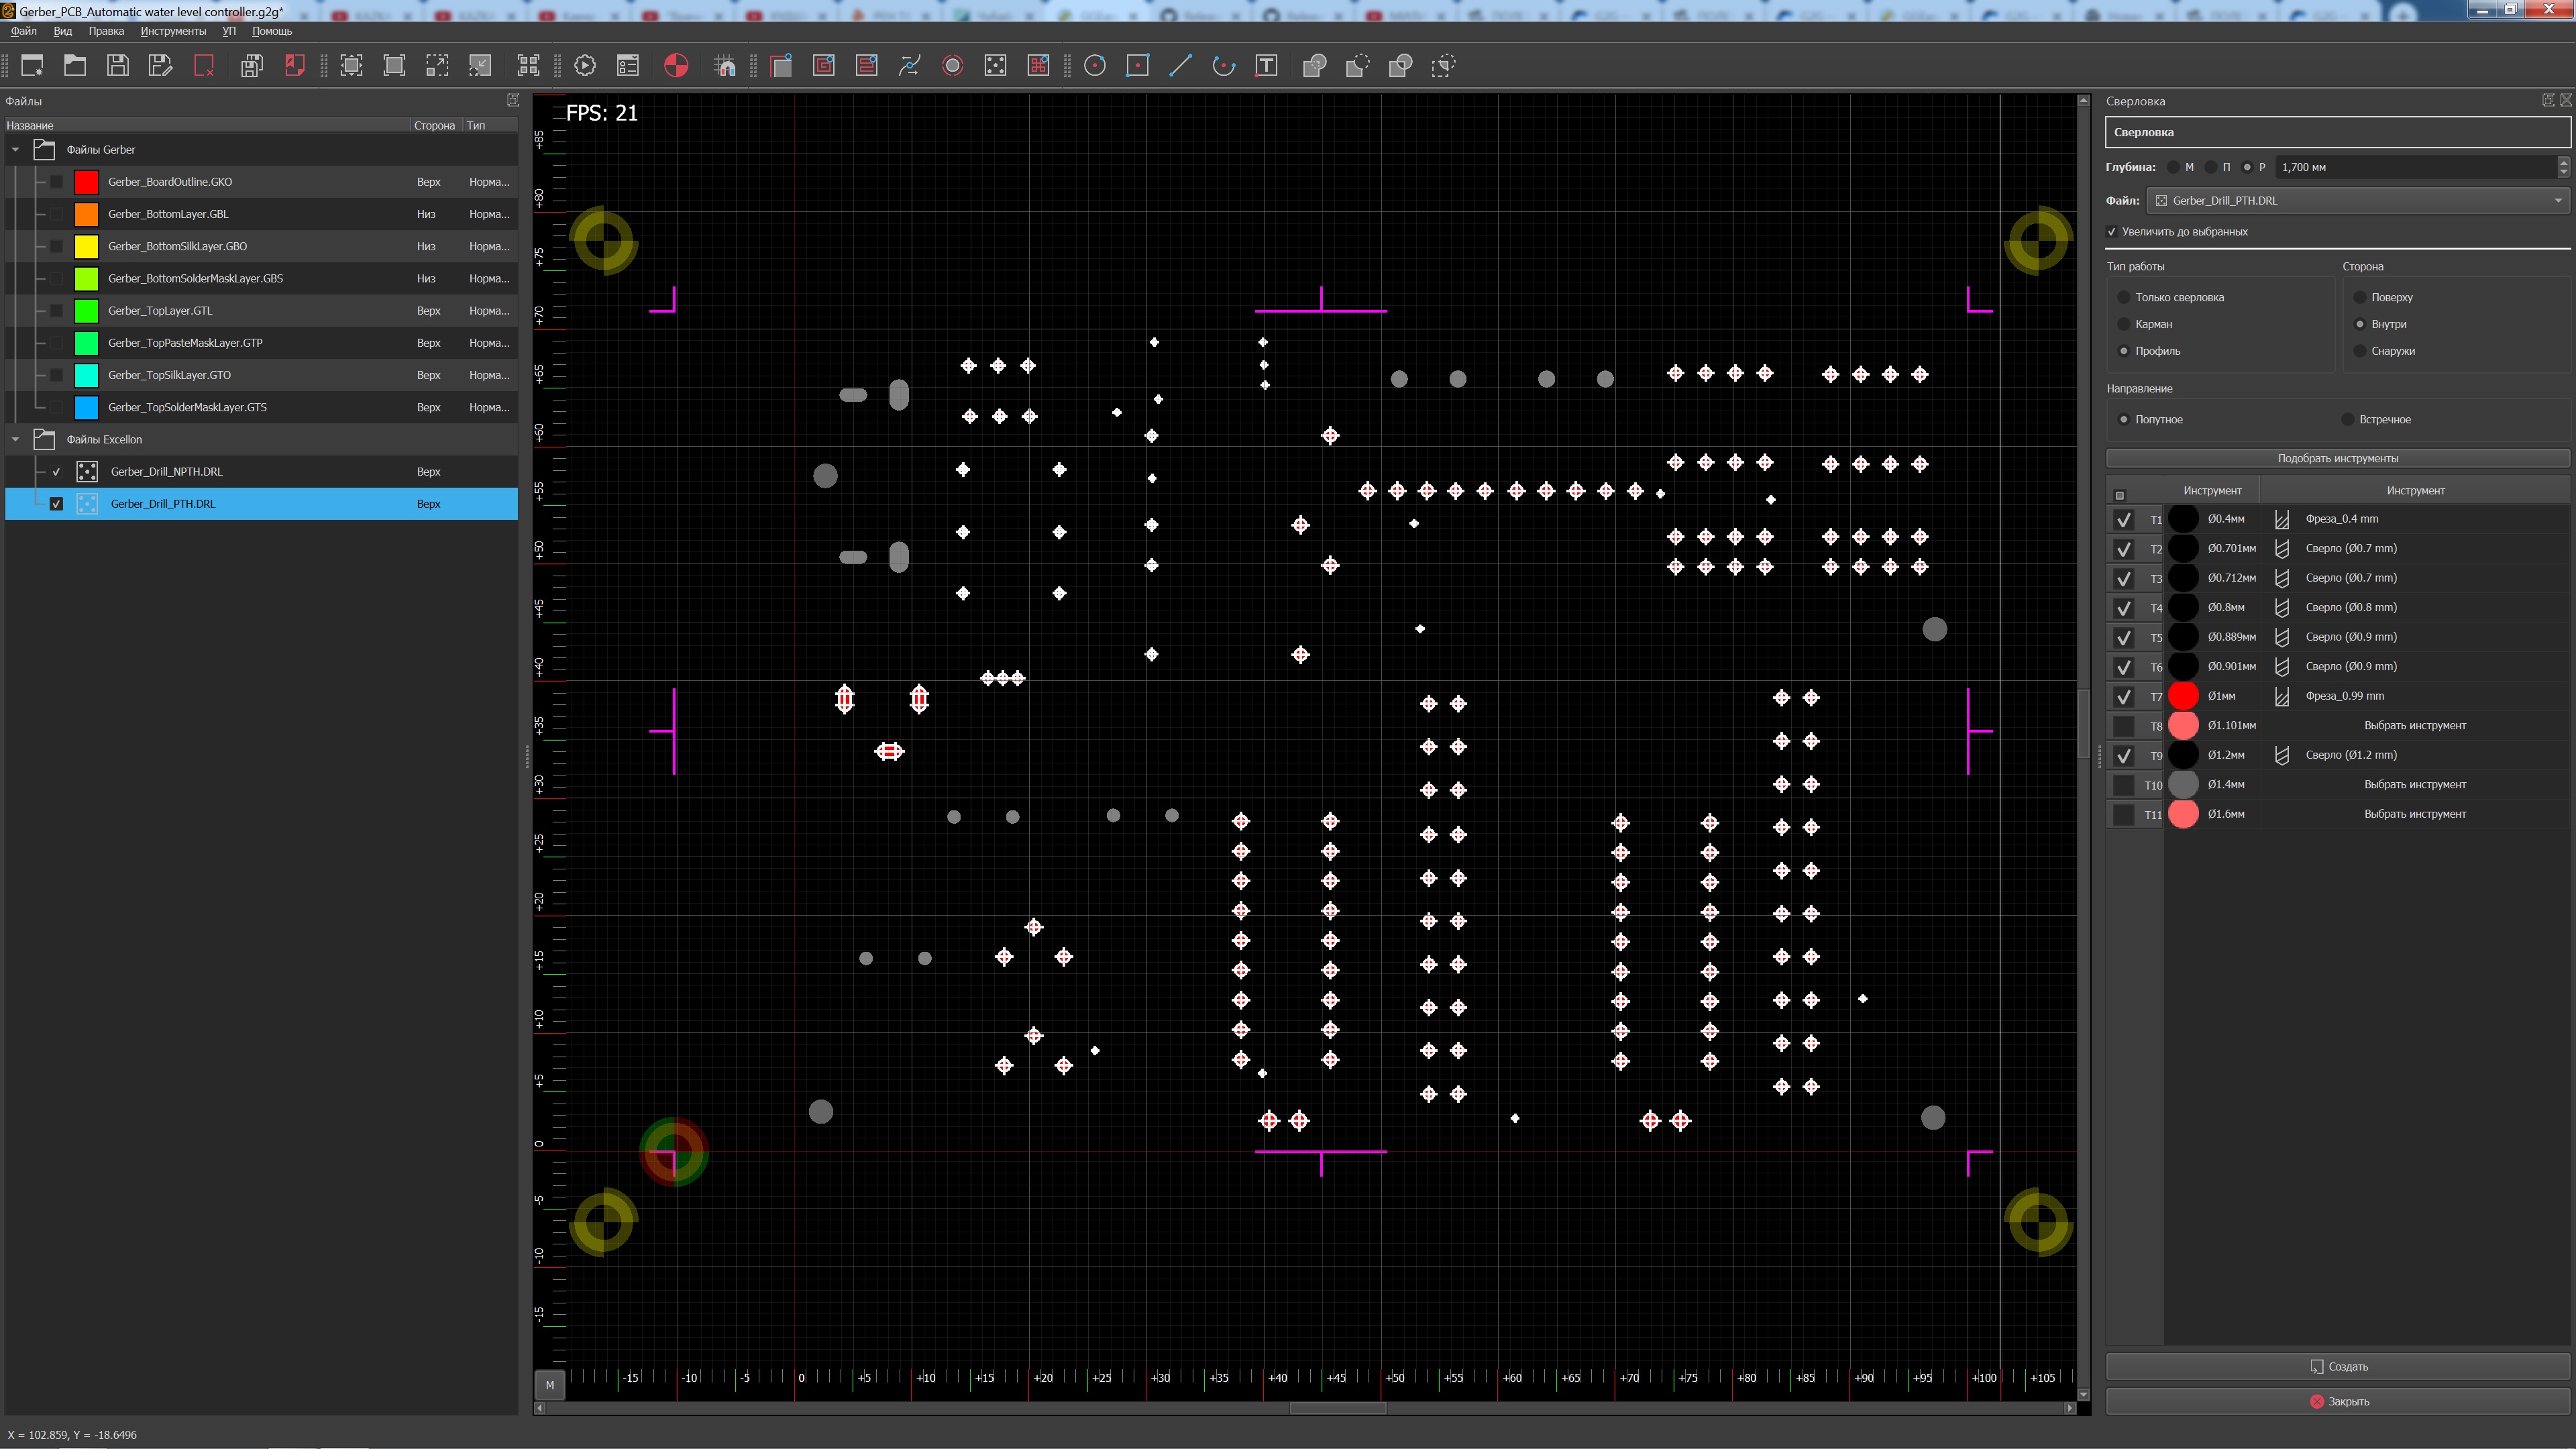Screen dimensions: 2576x1449
Task: Enable checkbox for tool T8 Ø1.101мм
Action: (x=2123, y=726)
